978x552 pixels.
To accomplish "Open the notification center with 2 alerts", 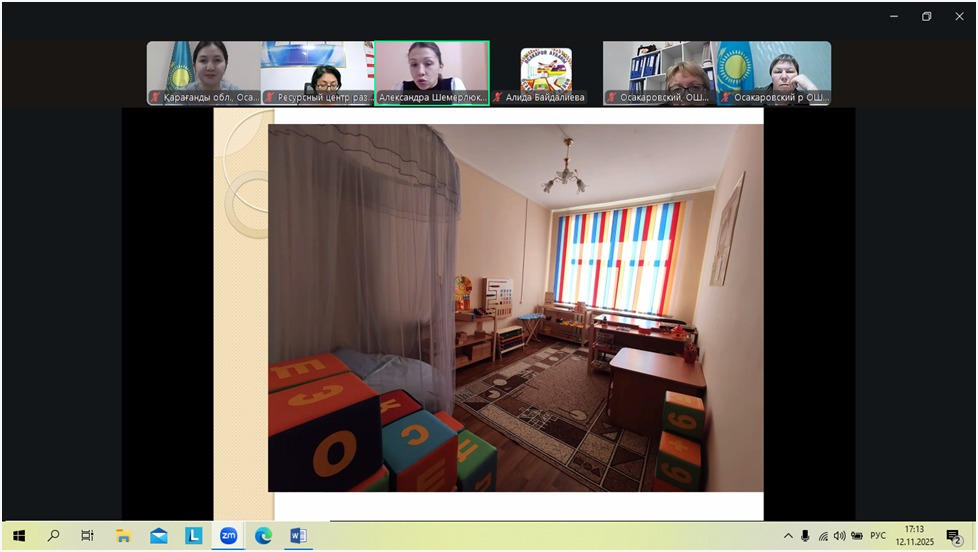I will (x=954, y=536).
